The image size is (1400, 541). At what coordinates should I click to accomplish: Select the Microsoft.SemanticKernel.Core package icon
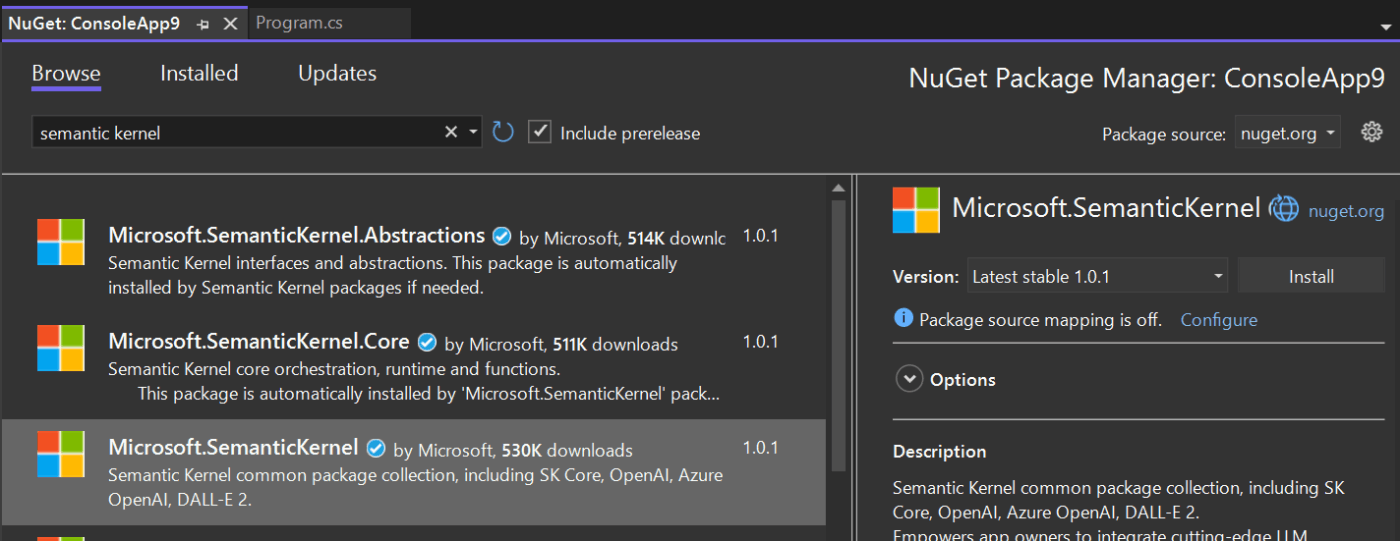click(x=61, y=348)
